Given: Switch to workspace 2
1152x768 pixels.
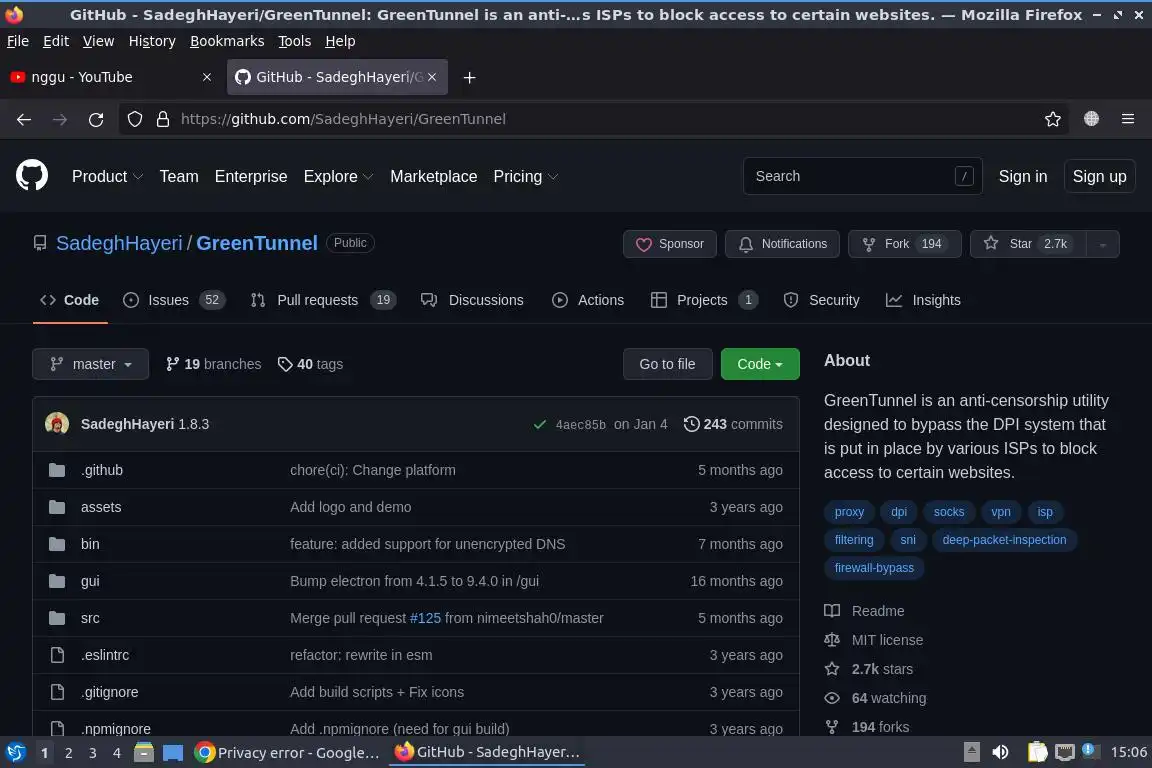Looking at the screenshot, I should tap(68, 753).
